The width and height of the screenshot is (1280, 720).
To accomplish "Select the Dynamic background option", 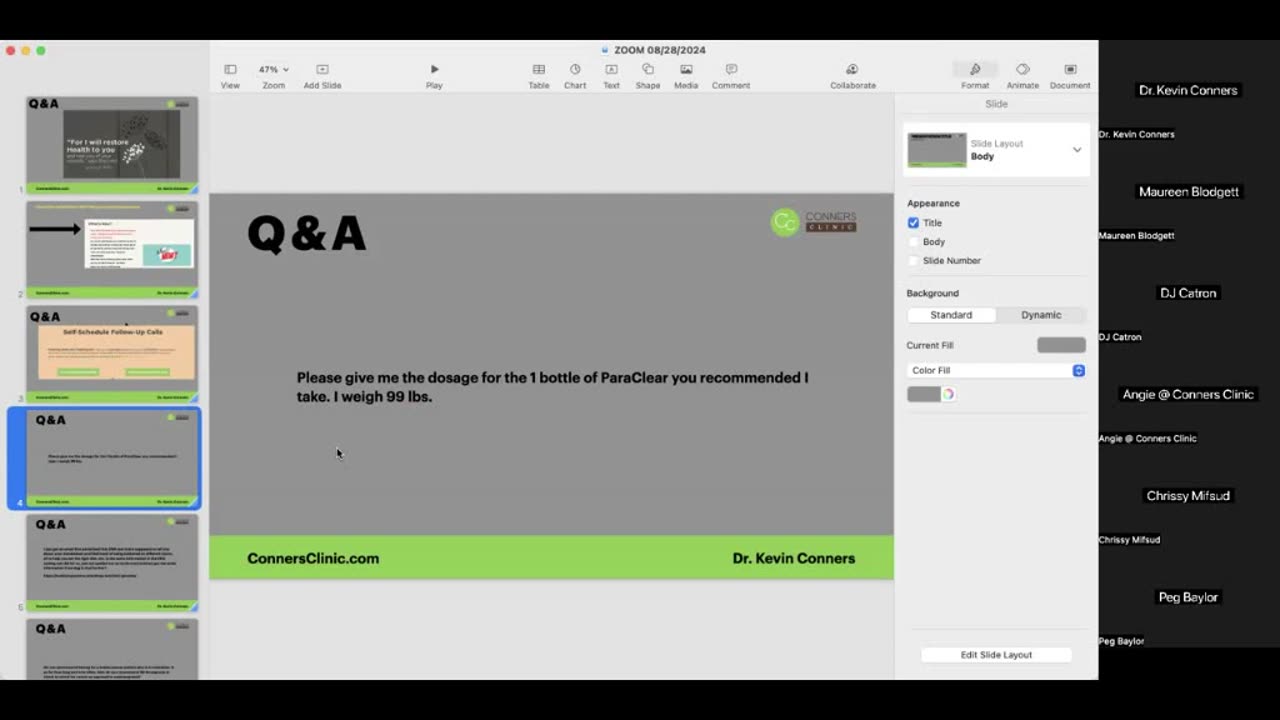I will [1041, 315].
